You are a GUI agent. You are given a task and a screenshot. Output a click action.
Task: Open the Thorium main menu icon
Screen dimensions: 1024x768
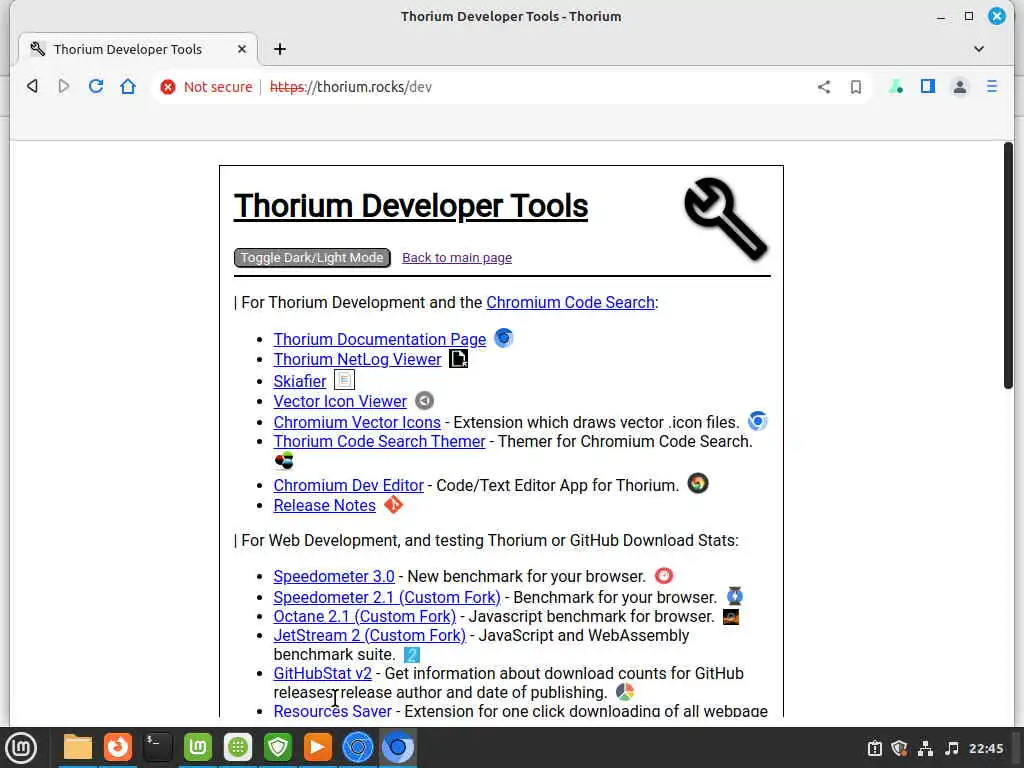point(991,86)
